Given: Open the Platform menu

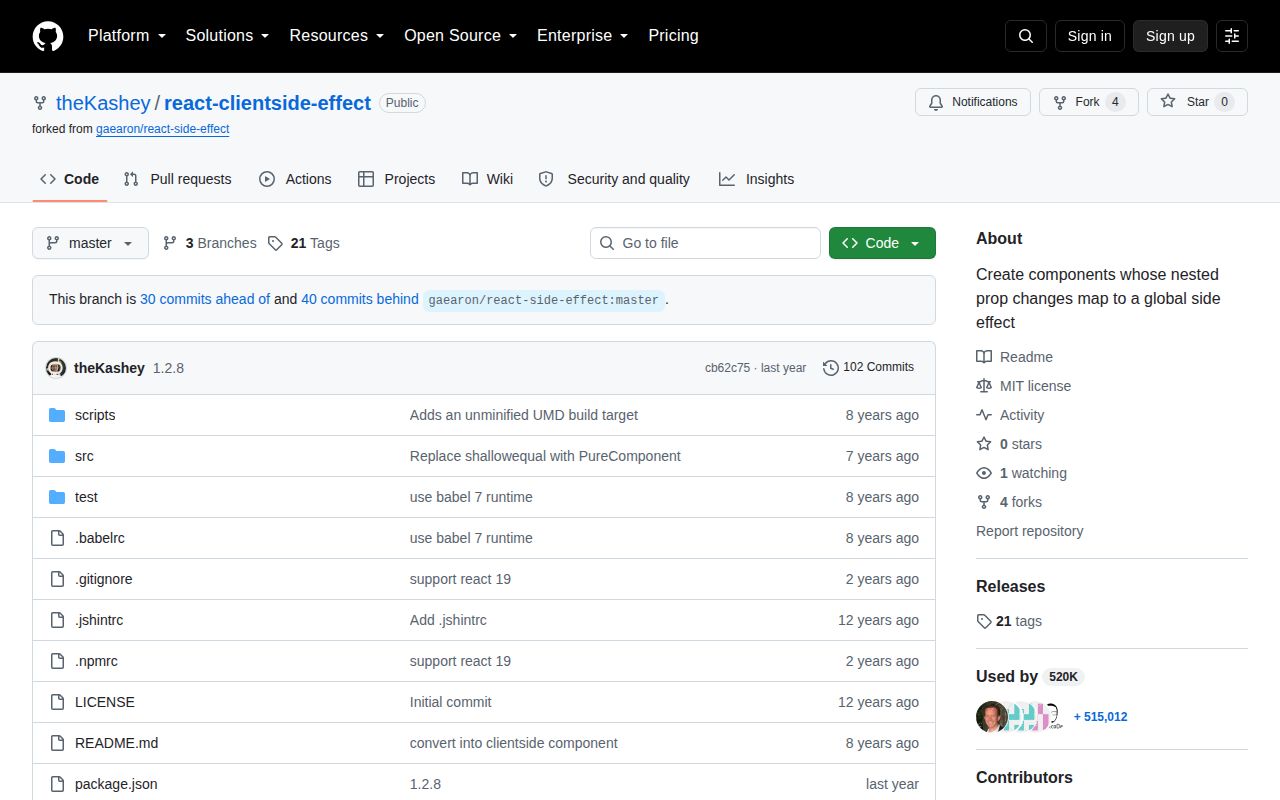Looking at the screenshot, I should coord(126,35).
